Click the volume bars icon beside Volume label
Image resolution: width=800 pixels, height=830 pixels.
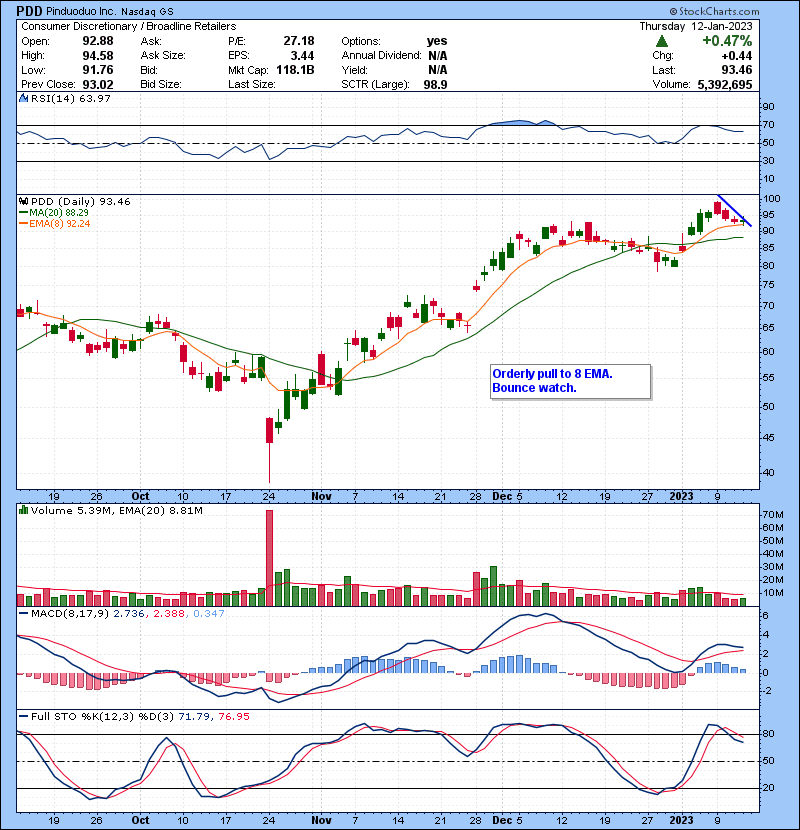tap(23, 510)
